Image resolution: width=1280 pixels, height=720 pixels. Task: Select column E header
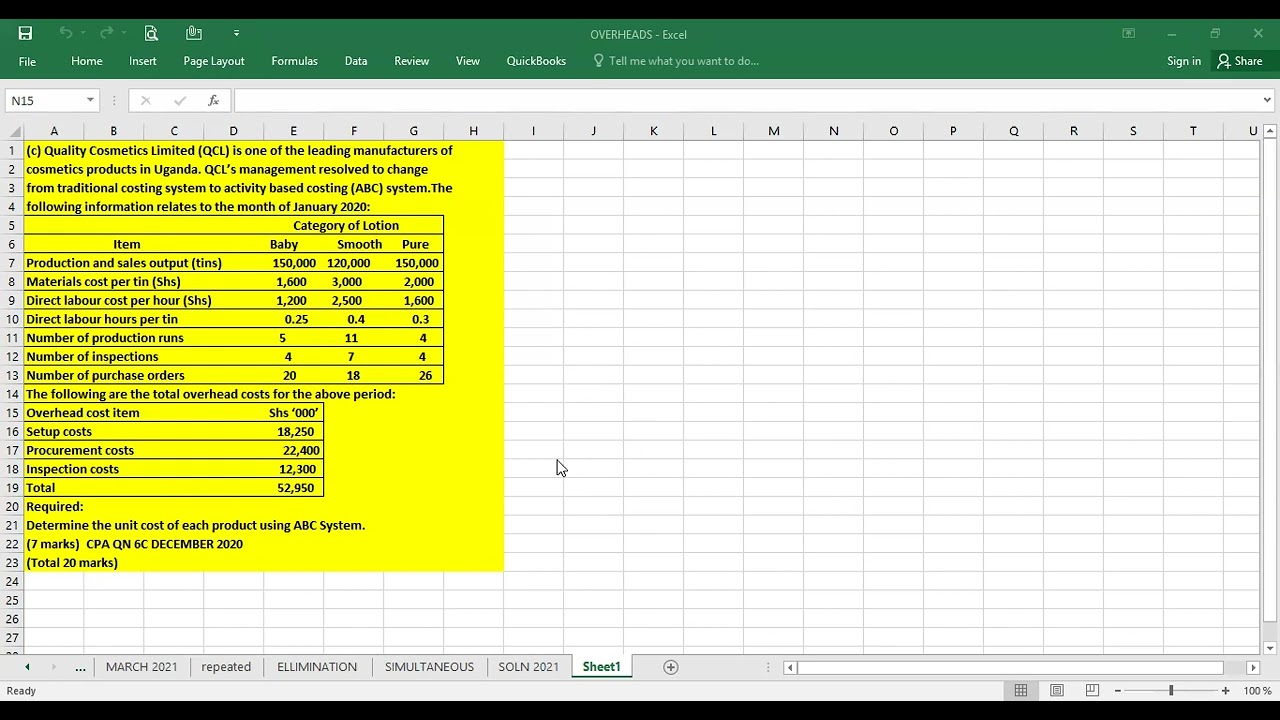293,131
